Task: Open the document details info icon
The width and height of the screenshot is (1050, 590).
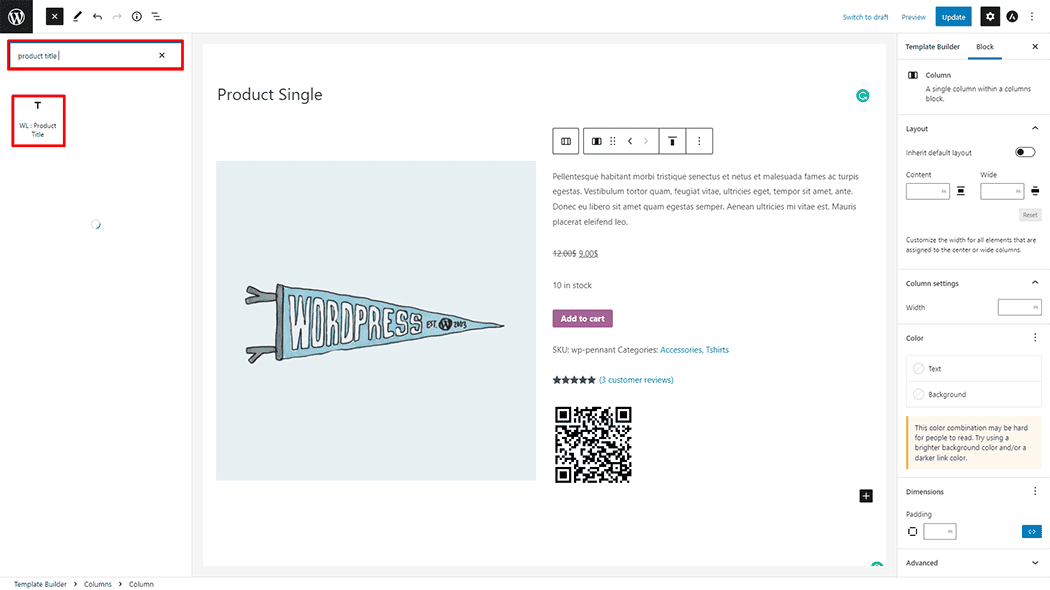Action: [137, 17]
